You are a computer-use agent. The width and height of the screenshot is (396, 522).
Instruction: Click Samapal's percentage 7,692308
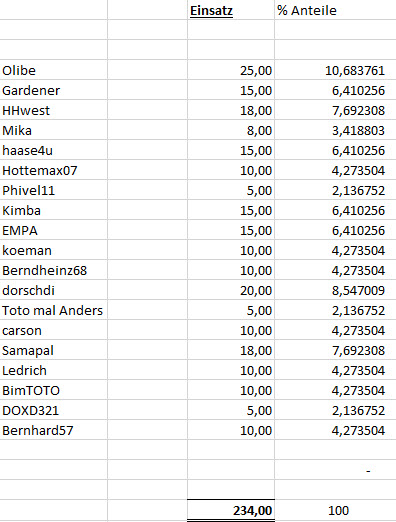tap(335, 350)
